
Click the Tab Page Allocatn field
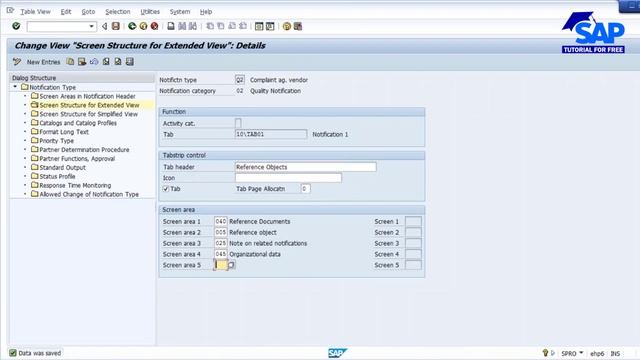305,189
